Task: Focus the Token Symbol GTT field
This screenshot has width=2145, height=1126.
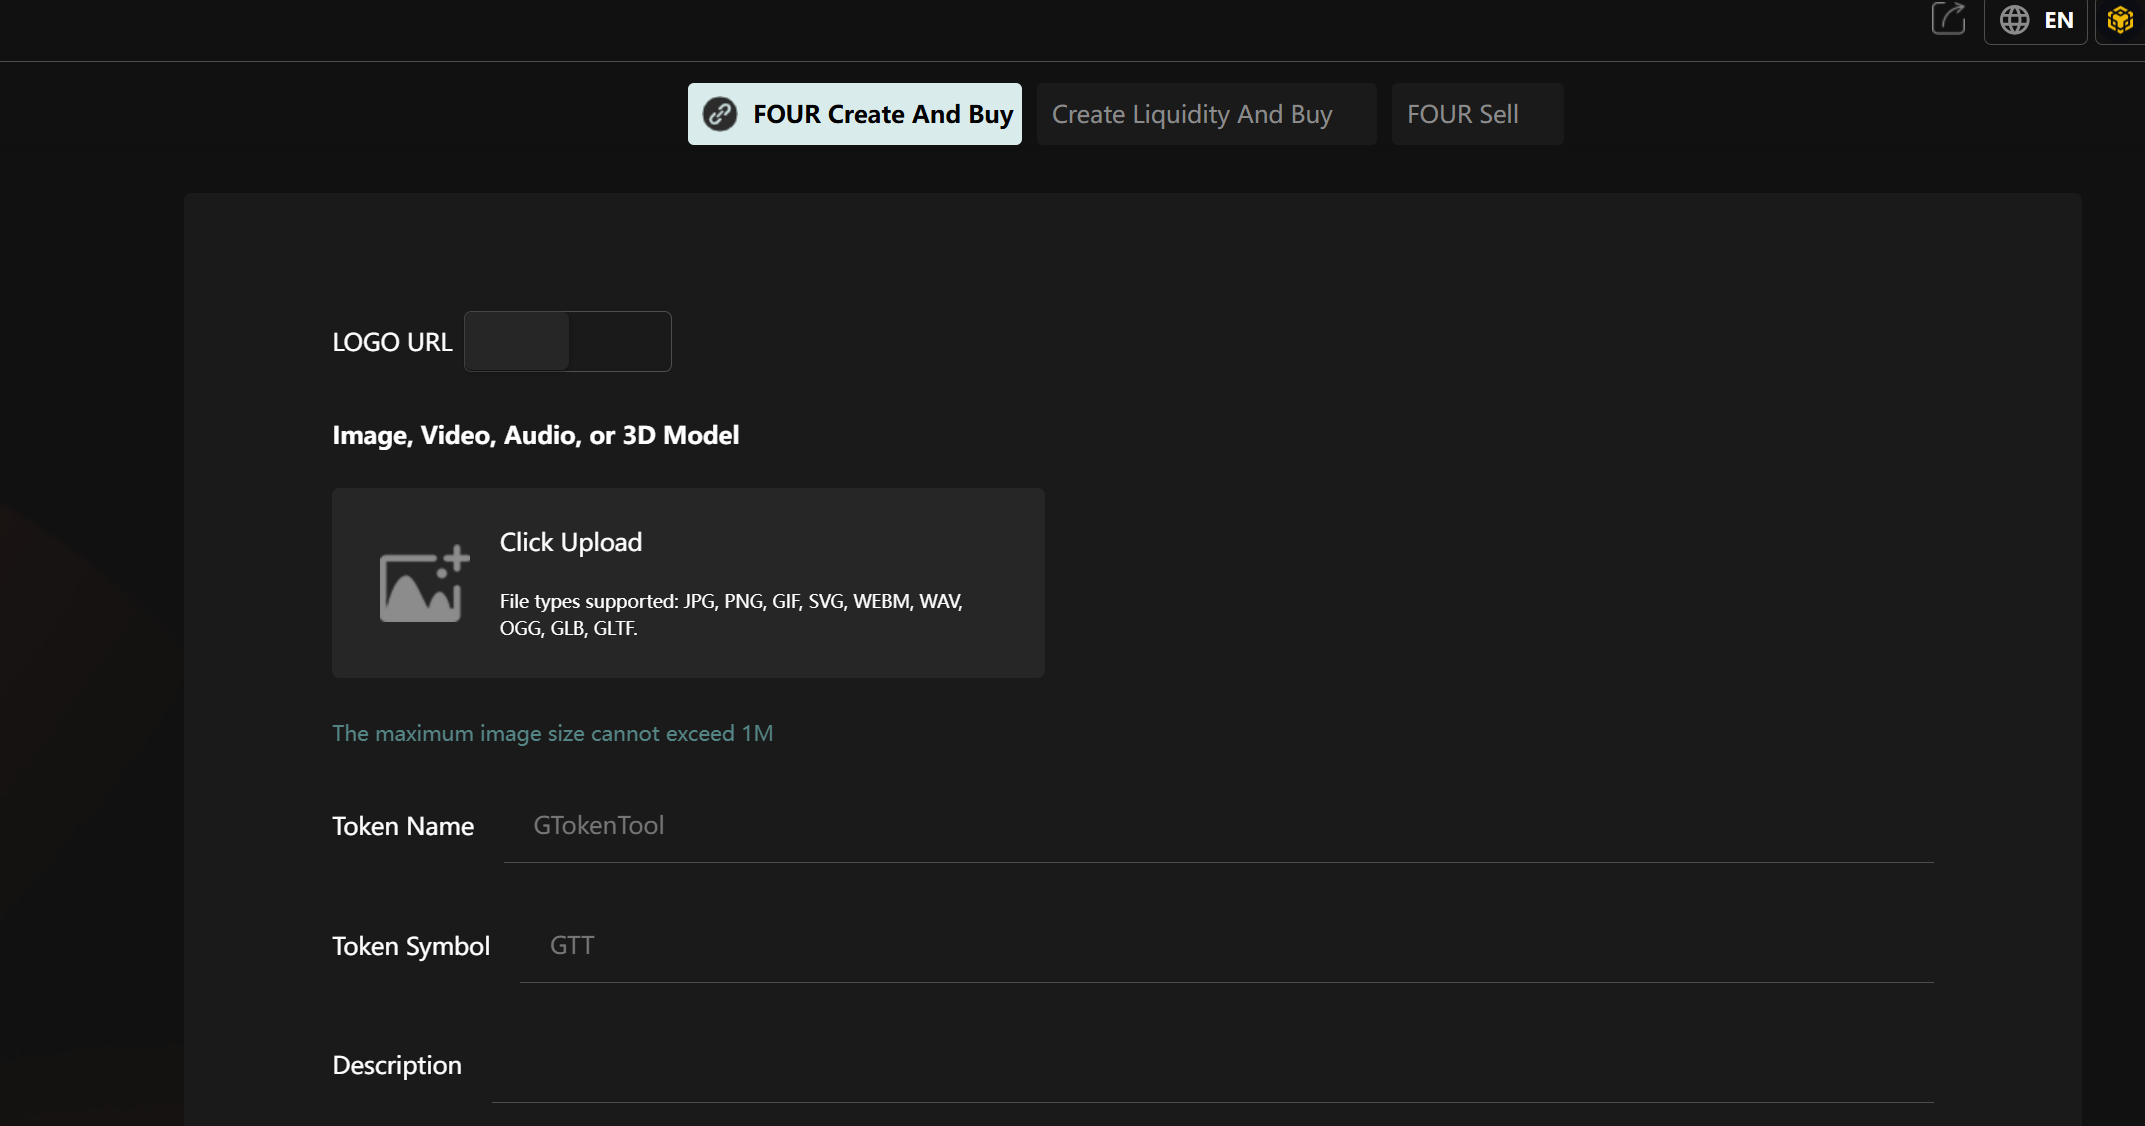Action: click(1225, 946)
